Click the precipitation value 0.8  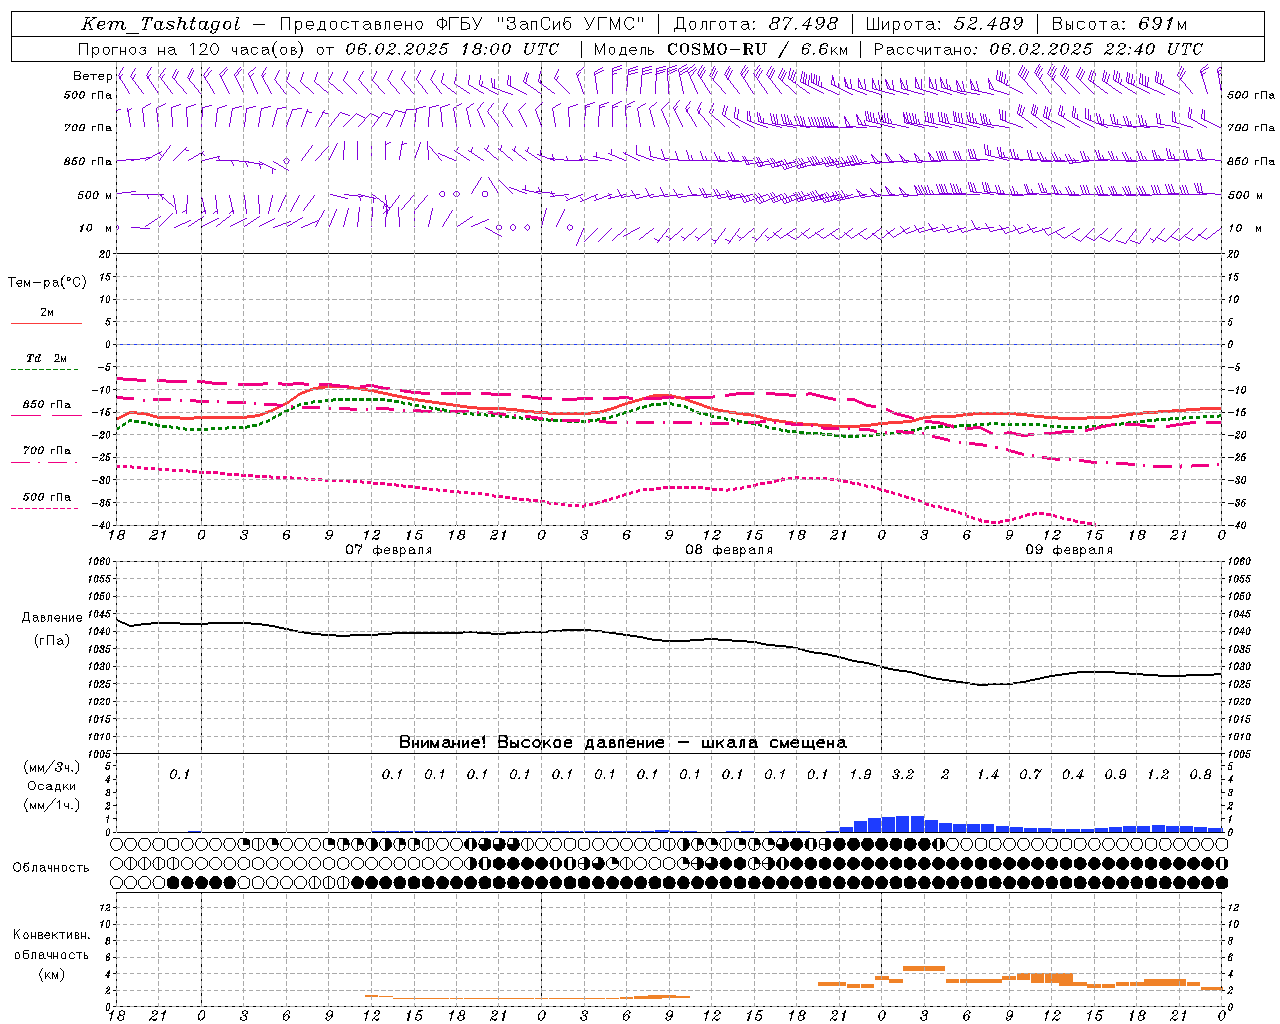point(1201,774)
